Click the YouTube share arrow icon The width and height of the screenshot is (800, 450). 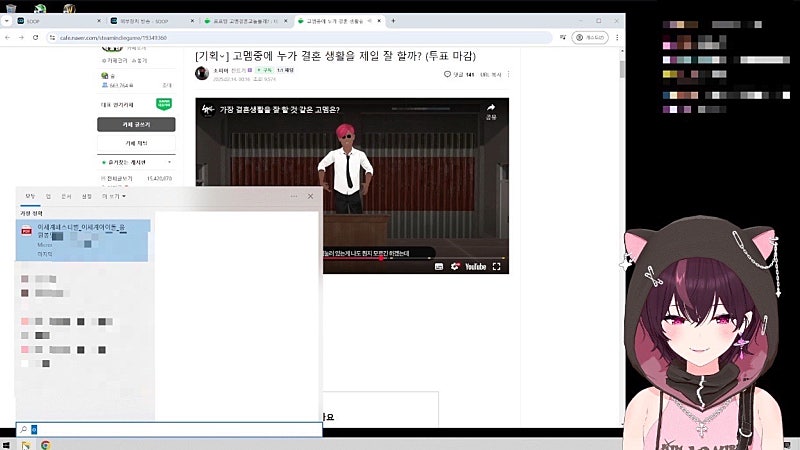point(491,108)
